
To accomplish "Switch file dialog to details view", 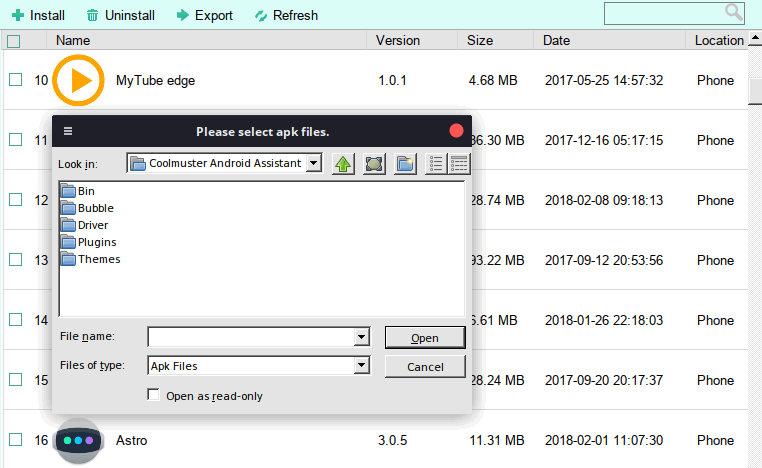I will 459,164.
